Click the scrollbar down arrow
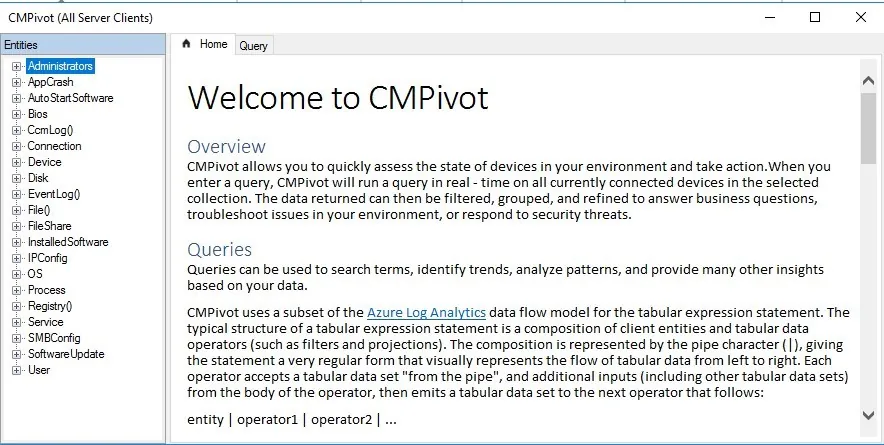This screenshot has width=884, height=445. pyautogui.click(x=868, y=415)
